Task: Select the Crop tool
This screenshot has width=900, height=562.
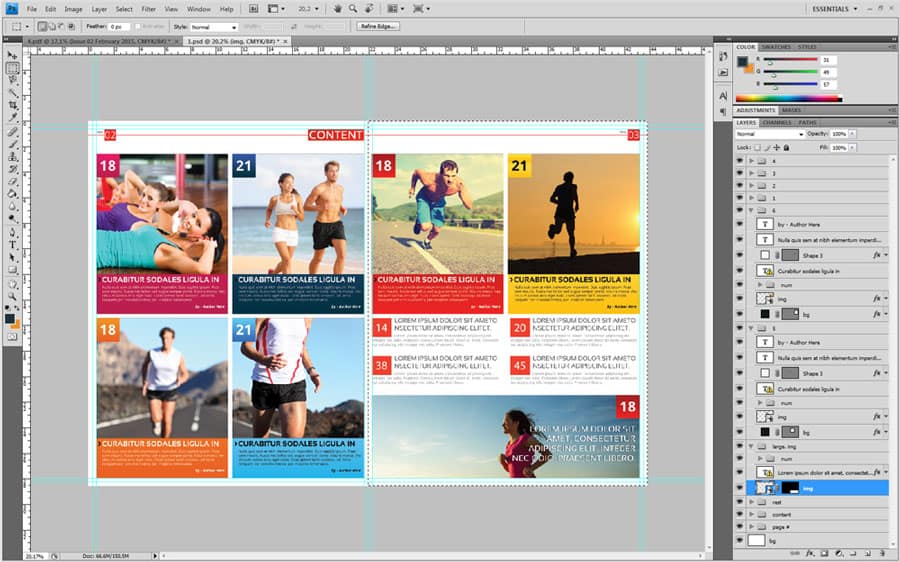Action: pos(12,106)
